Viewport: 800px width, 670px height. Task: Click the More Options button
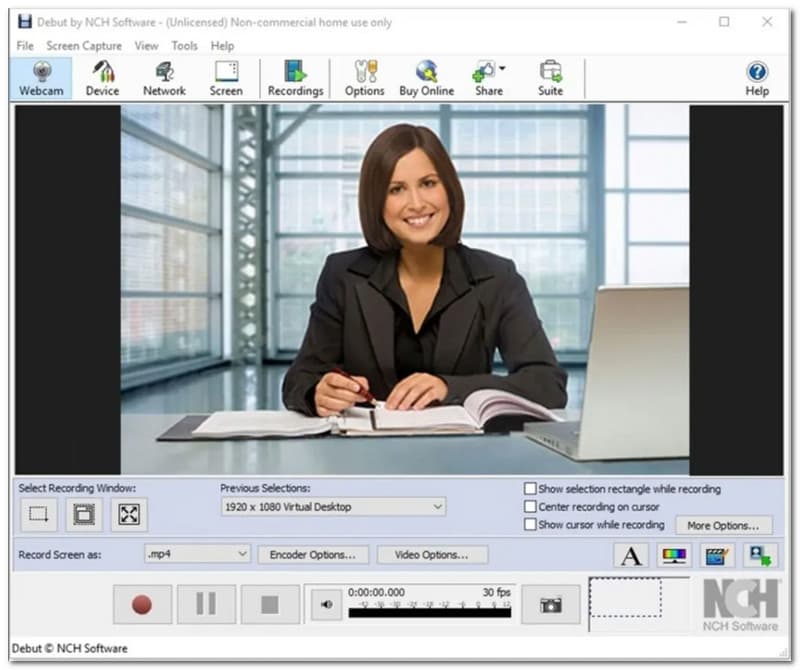723,525
